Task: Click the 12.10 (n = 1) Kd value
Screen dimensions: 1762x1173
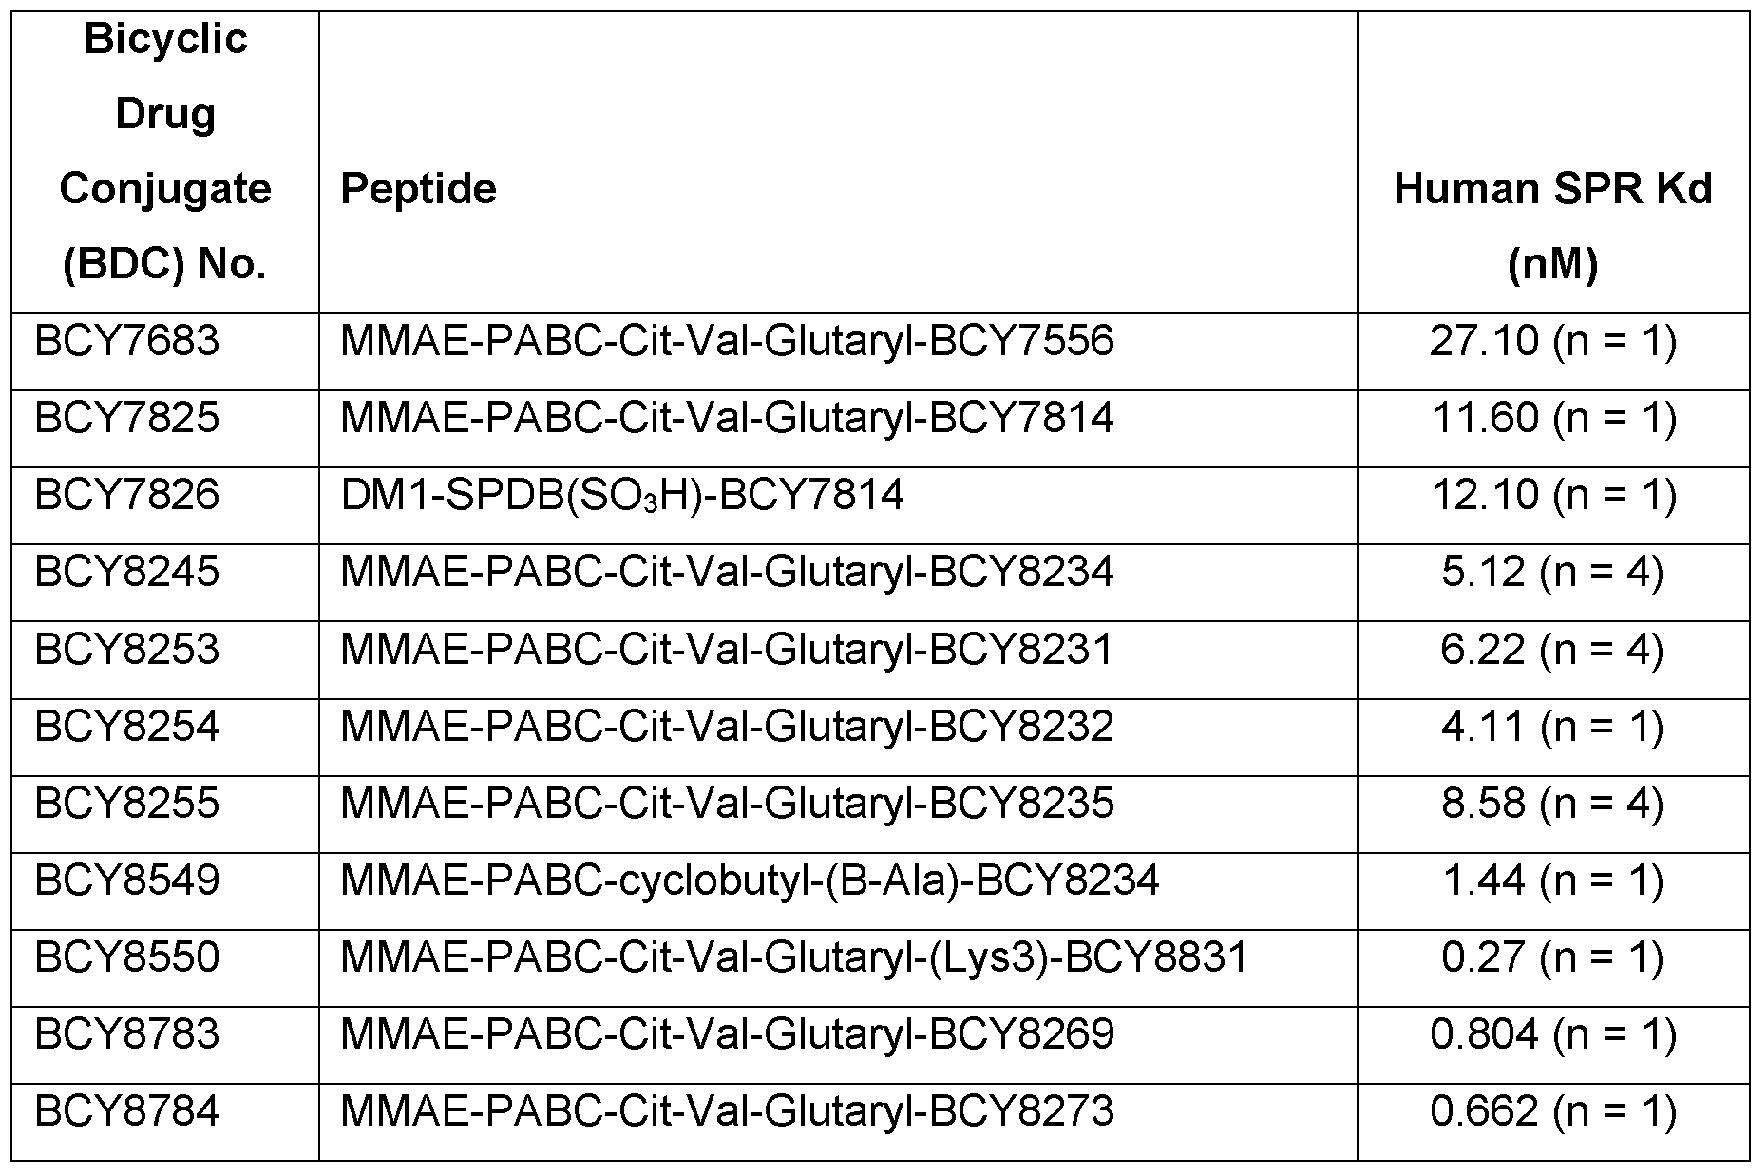Action: 1553,495
